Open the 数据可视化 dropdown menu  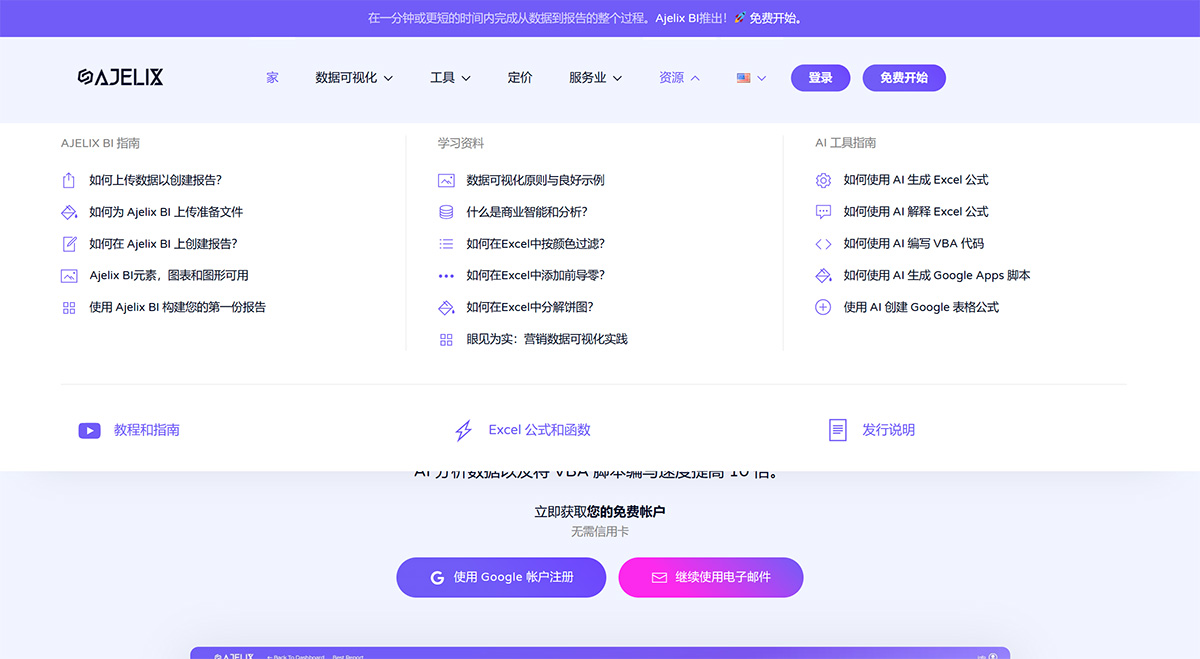tap(345, 77)
